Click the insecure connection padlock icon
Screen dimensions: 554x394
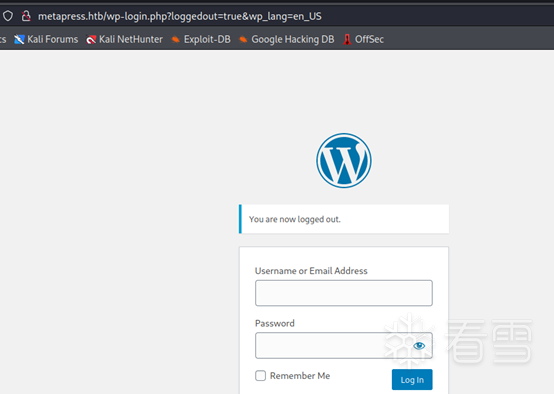tap(26, 16)
